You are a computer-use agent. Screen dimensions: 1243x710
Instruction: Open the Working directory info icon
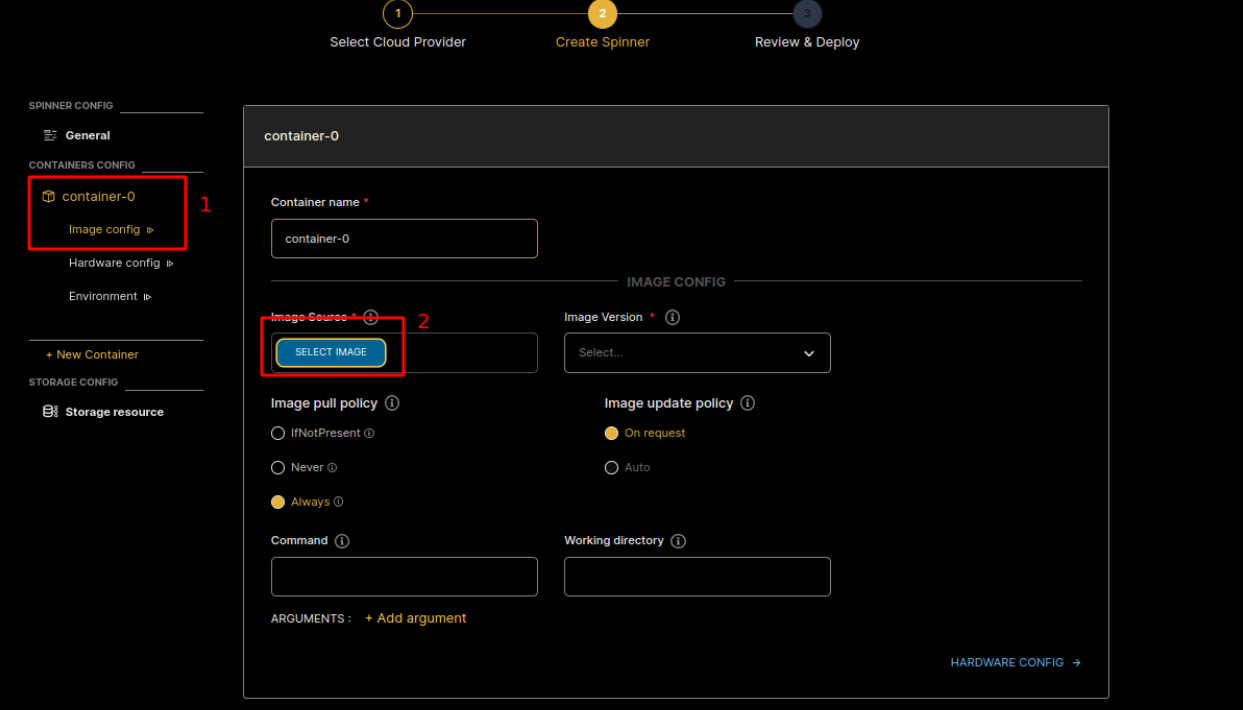[x=678, y=541]
